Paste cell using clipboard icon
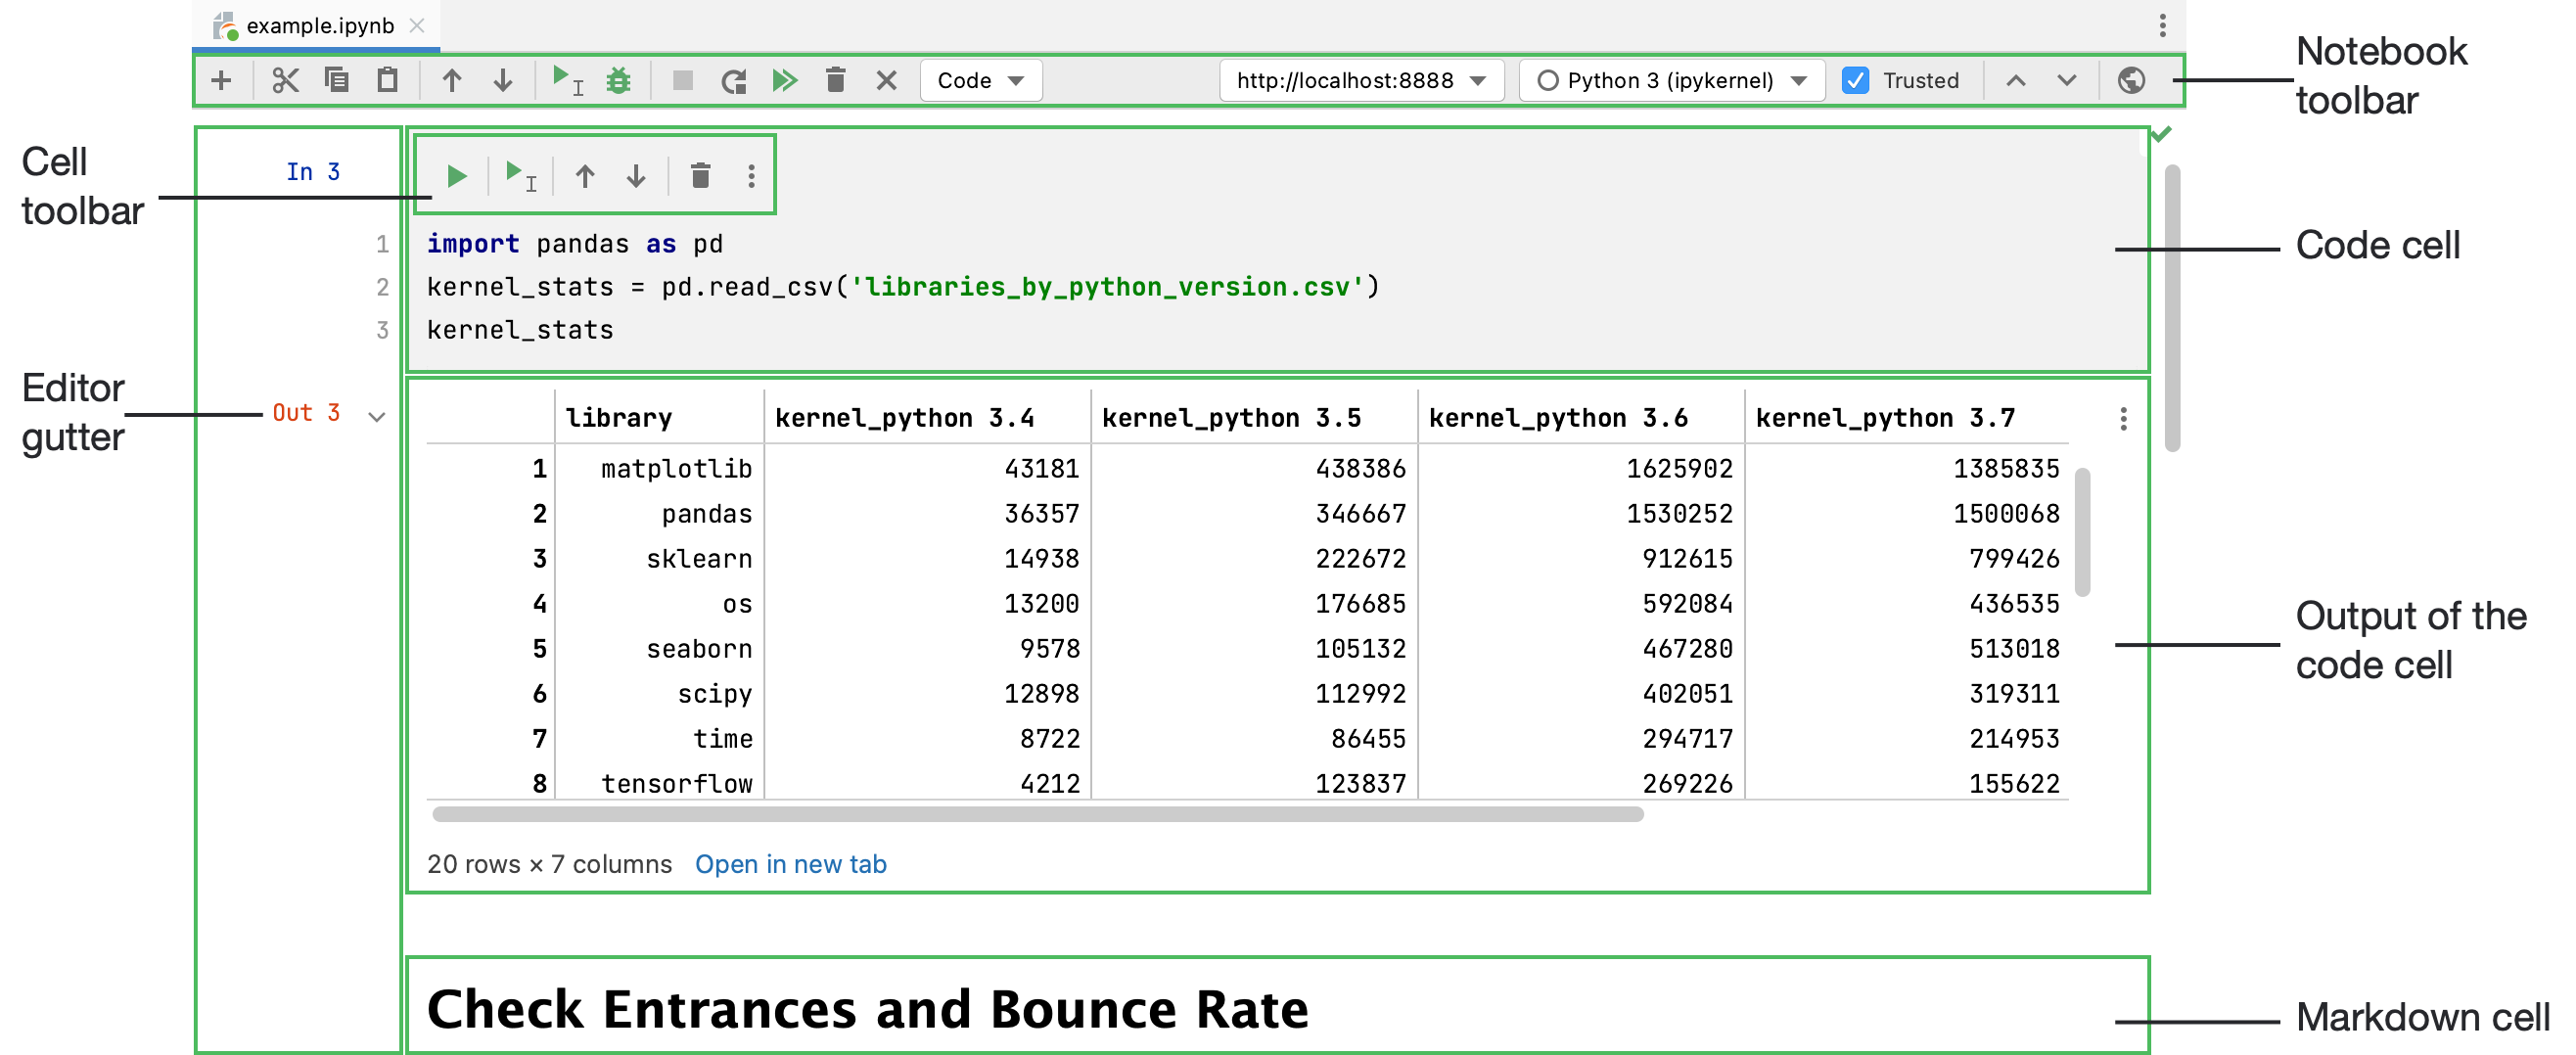The image size is (2576, 1055). (387, 80)
